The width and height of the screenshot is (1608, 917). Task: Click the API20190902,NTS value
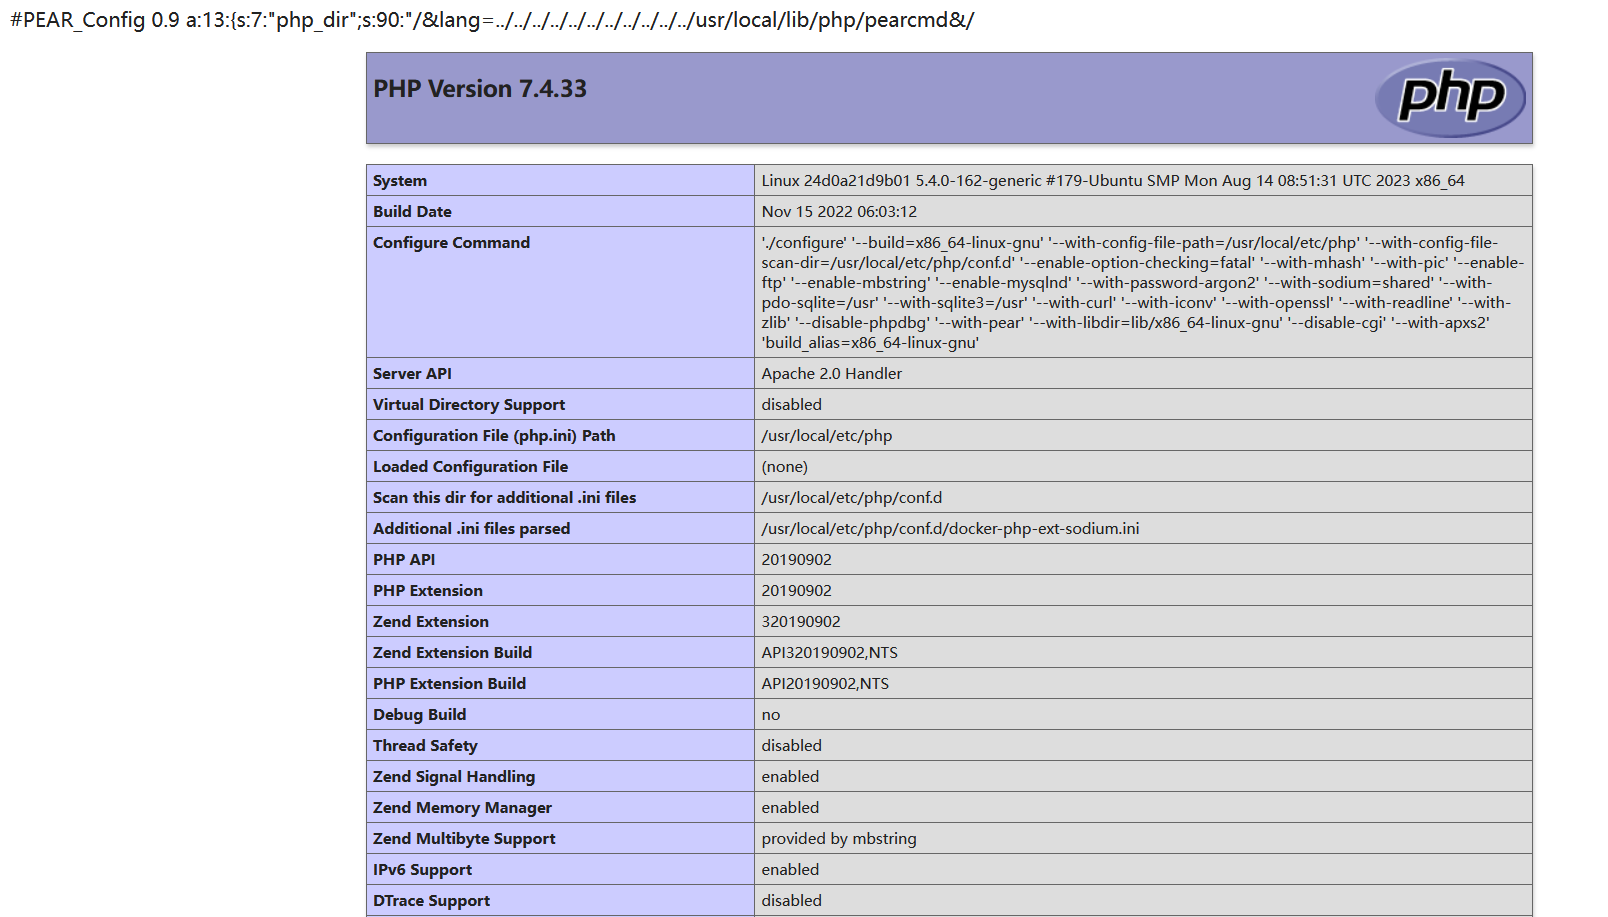[825, 684]
